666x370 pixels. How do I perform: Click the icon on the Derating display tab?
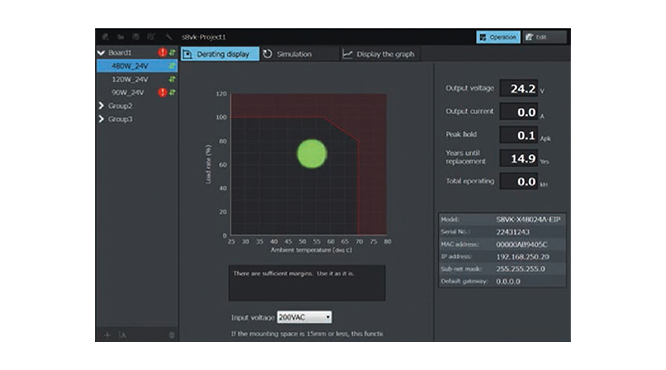point(188,54)
